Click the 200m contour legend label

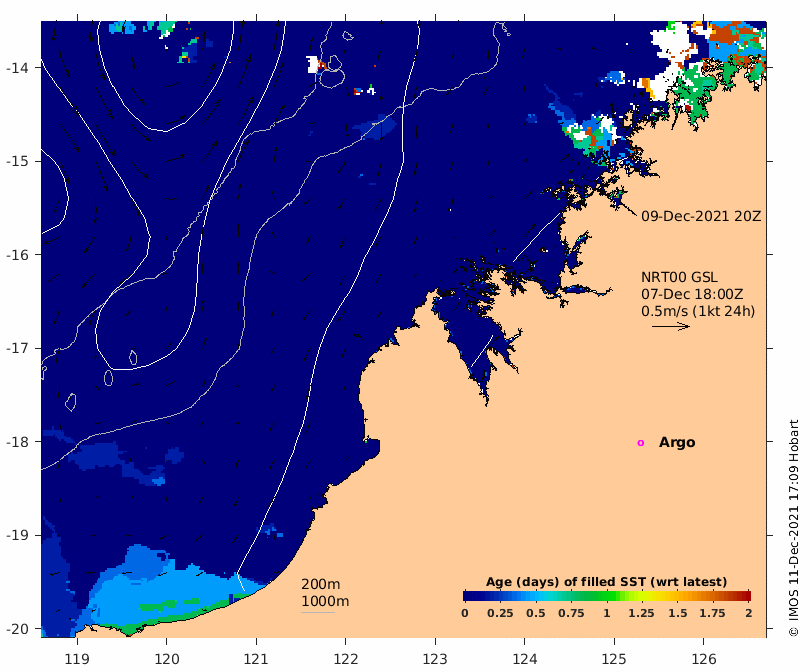pyautogui.click(x=320, y=584)
